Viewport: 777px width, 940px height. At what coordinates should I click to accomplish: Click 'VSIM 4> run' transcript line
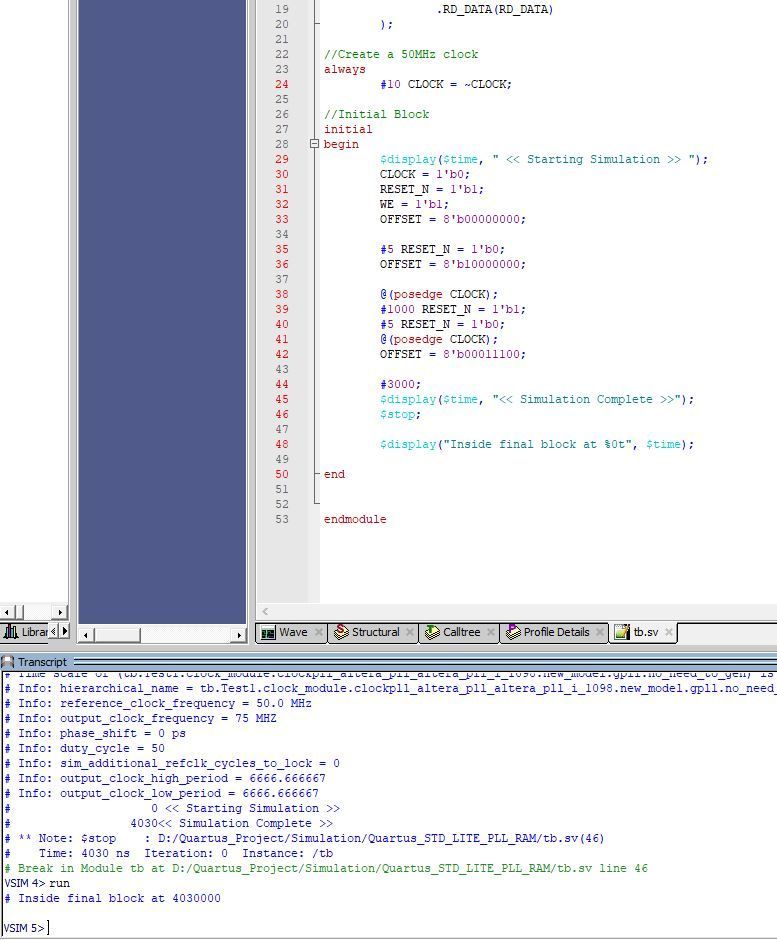click(37, 883)
